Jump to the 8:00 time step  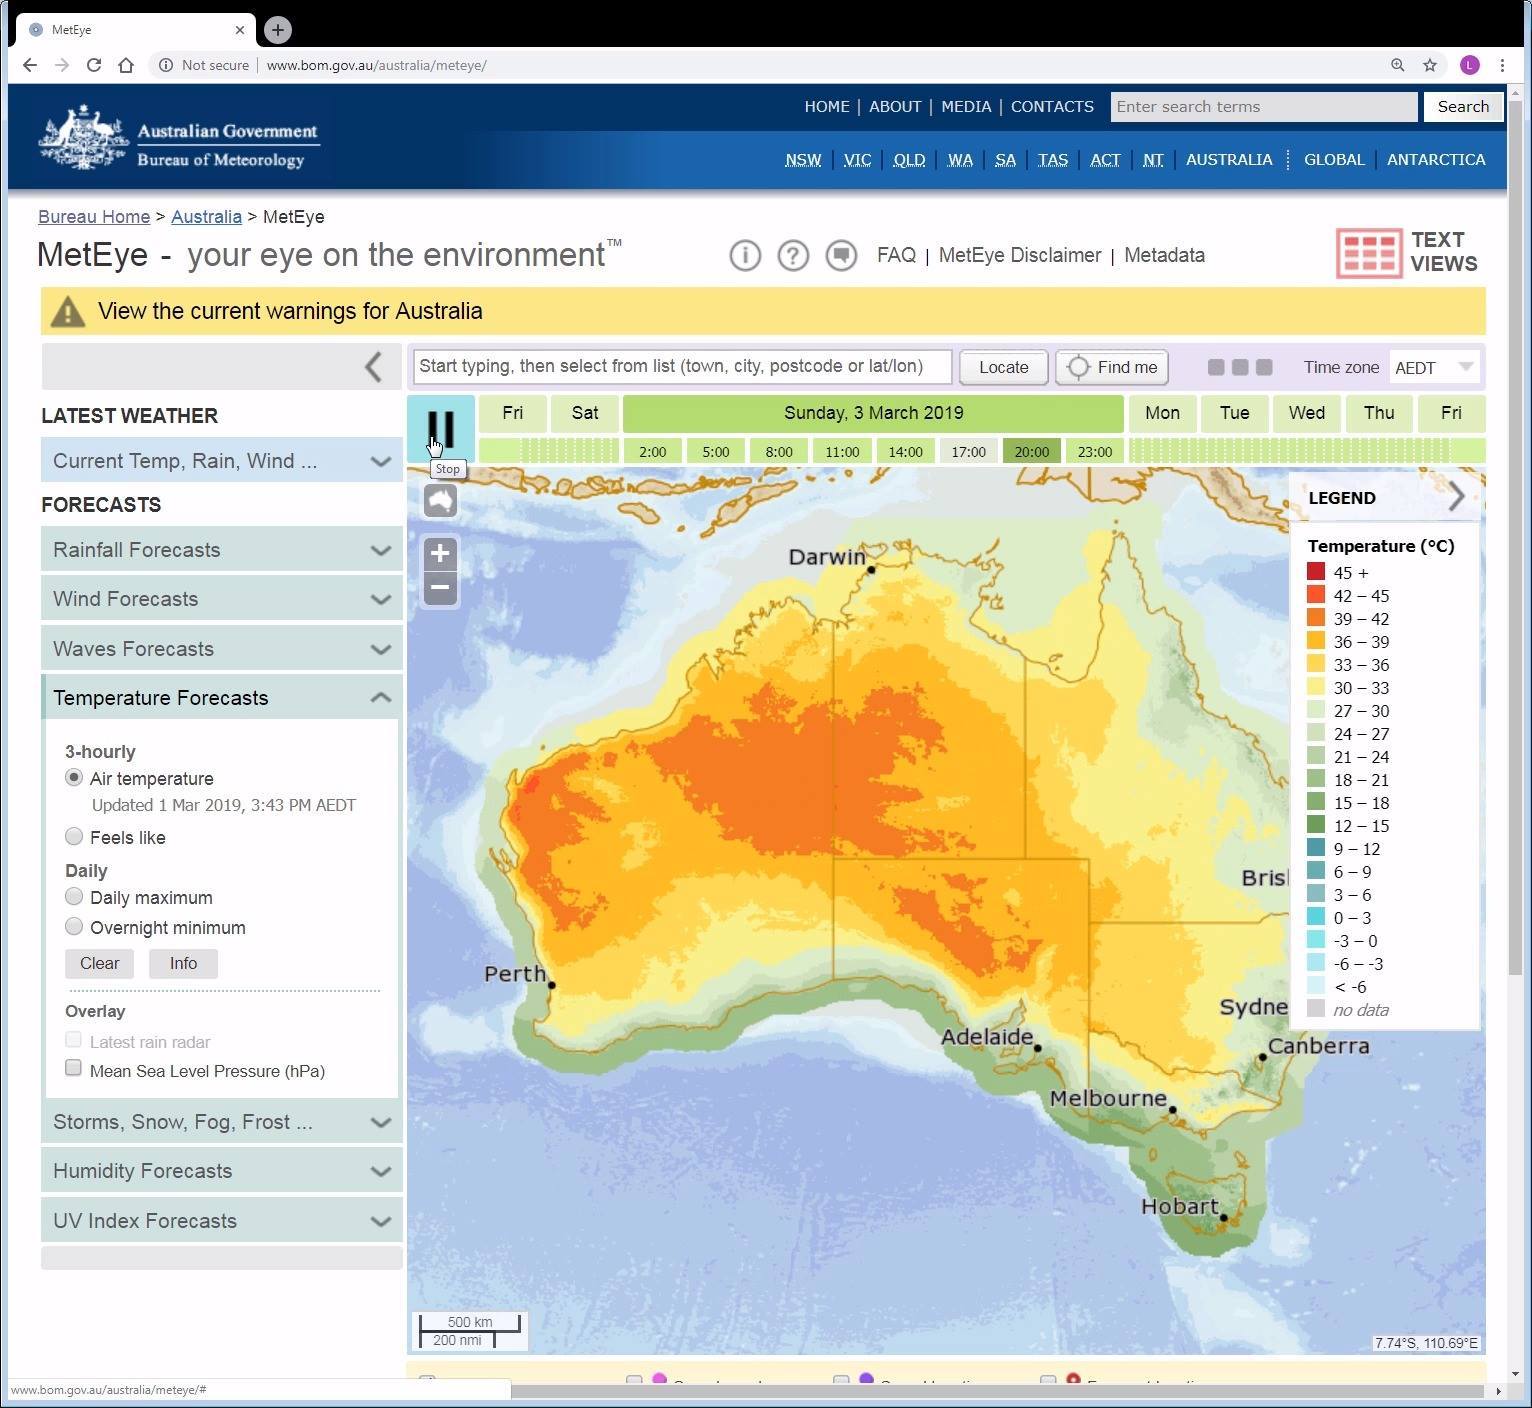click(779, 452)
